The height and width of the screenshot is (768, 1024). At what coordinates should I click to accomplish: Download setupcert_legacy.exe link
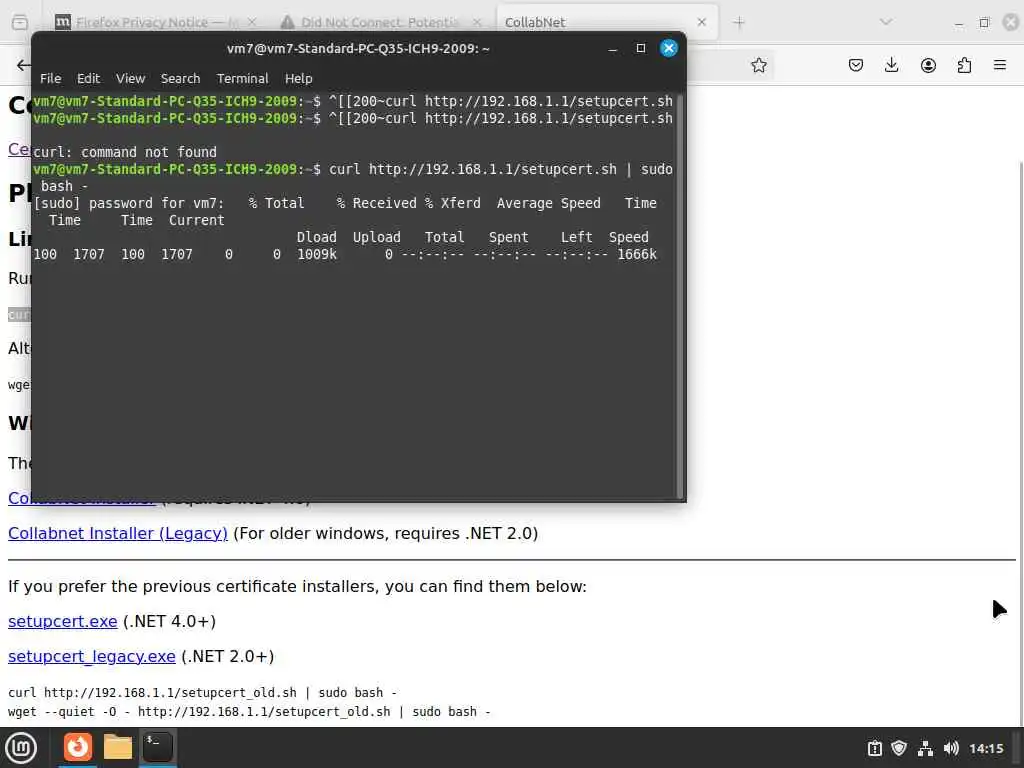[91, 656]
